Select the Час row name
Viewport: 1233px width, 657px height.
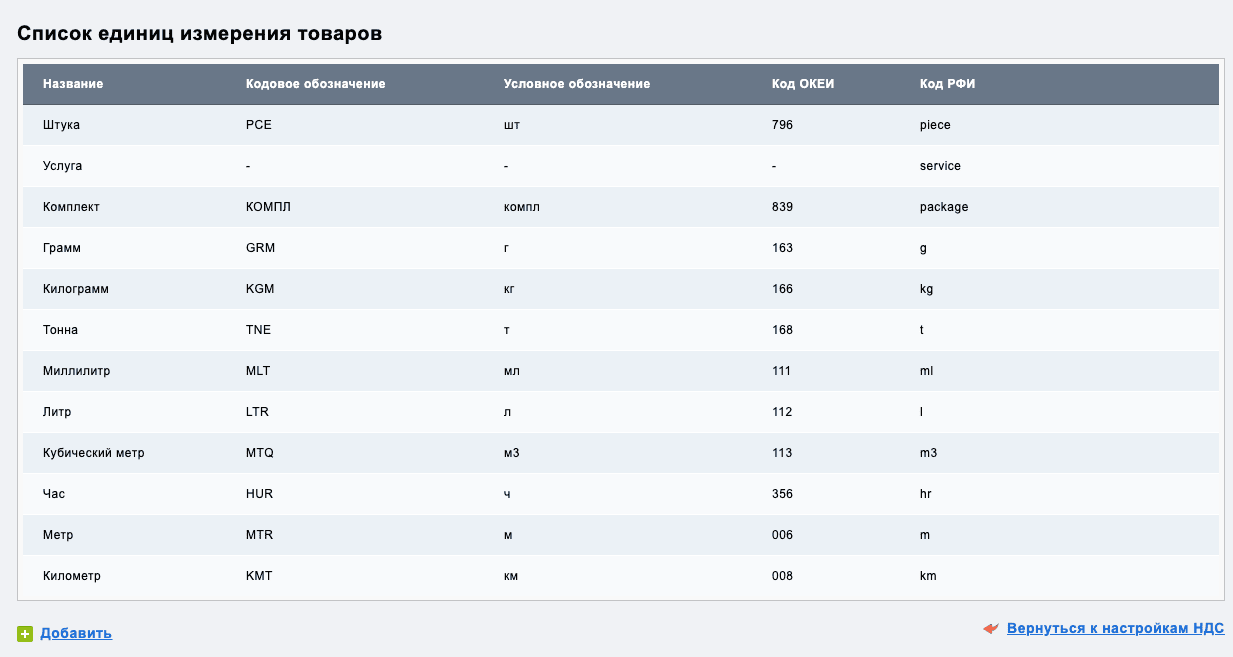pos(54,494)
